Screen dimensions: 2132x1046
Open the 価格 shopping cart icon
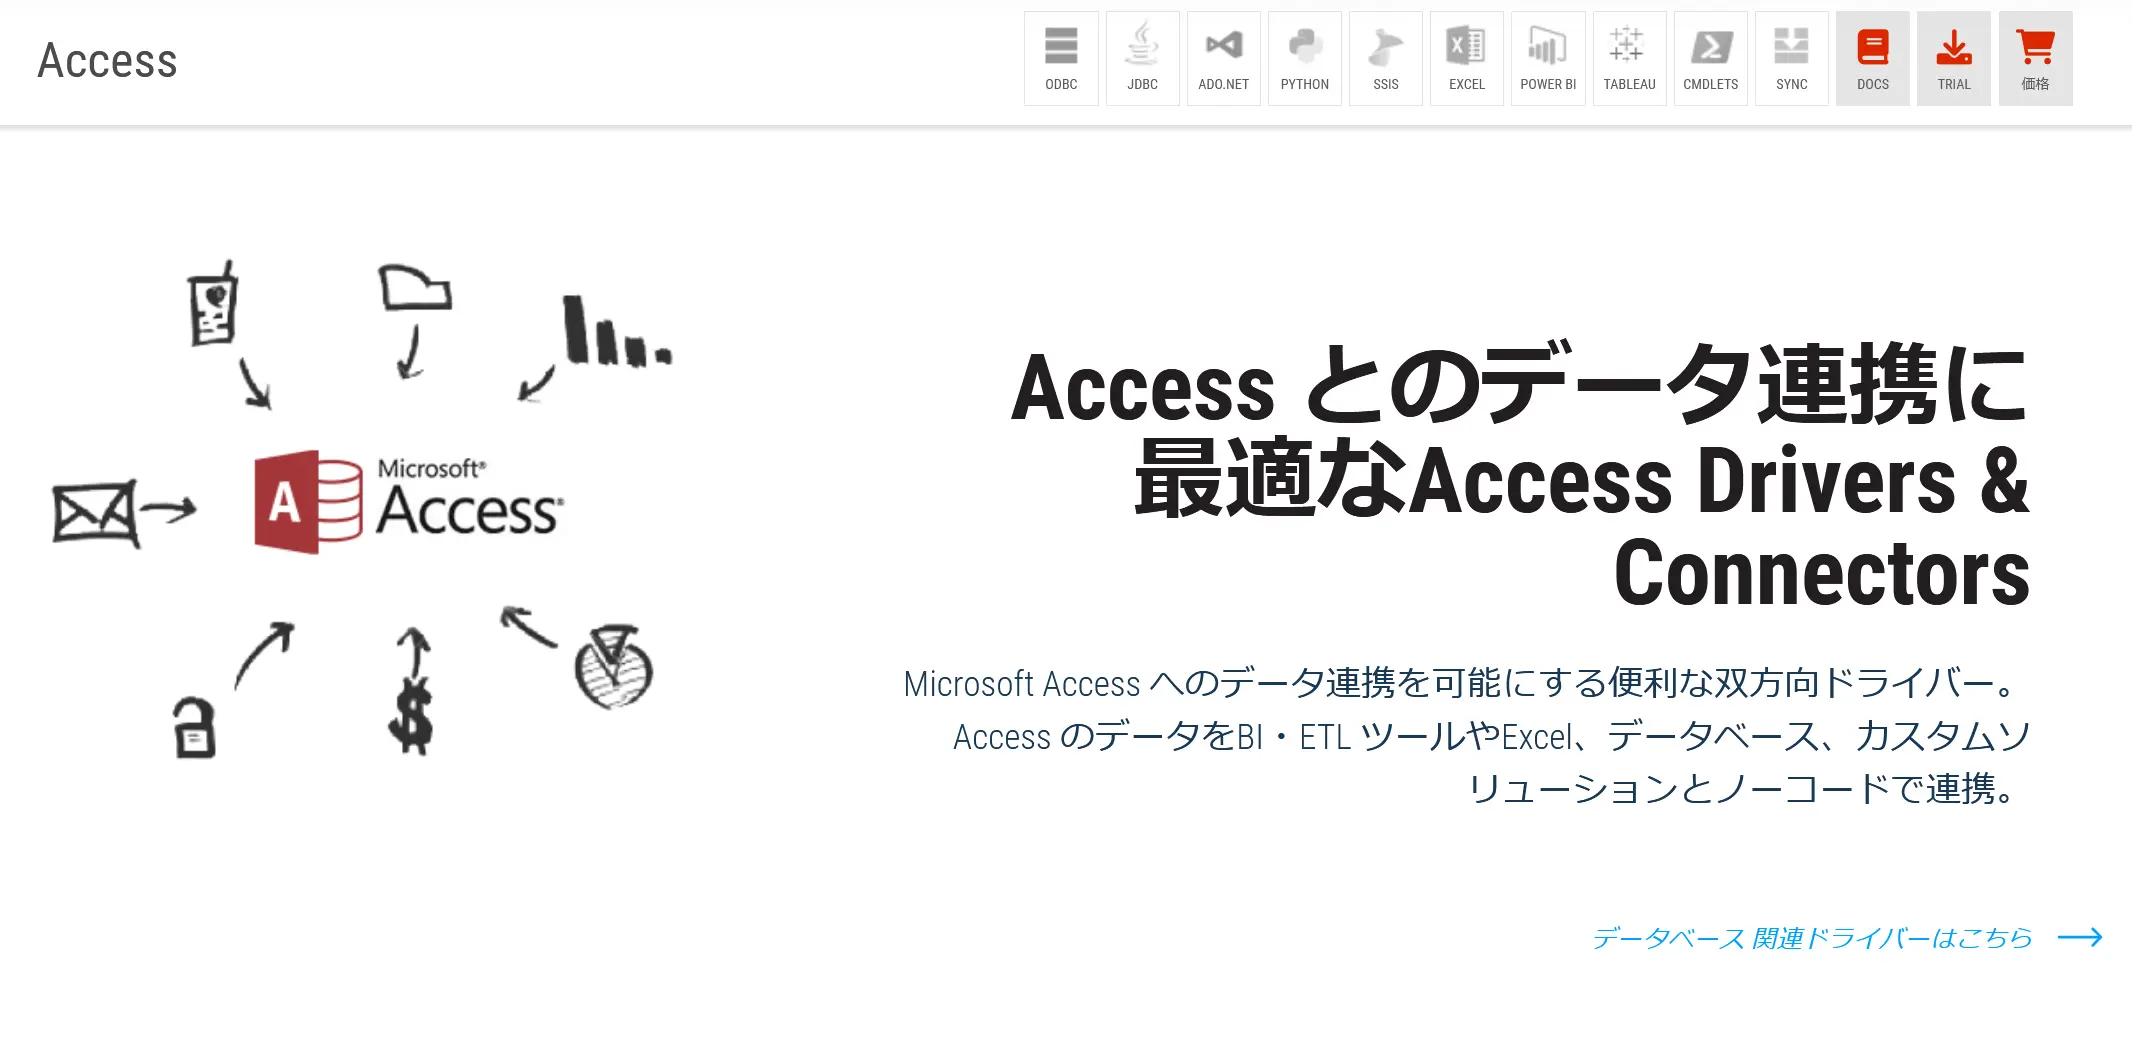point(2035,58)
